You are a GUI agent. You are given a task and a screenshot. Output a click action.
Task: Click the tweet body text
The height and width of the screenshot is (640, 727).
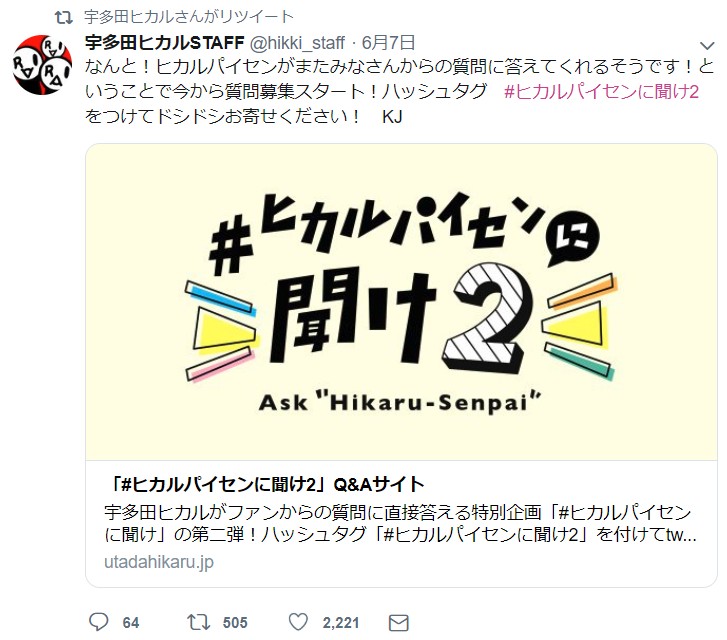(400, 91)
